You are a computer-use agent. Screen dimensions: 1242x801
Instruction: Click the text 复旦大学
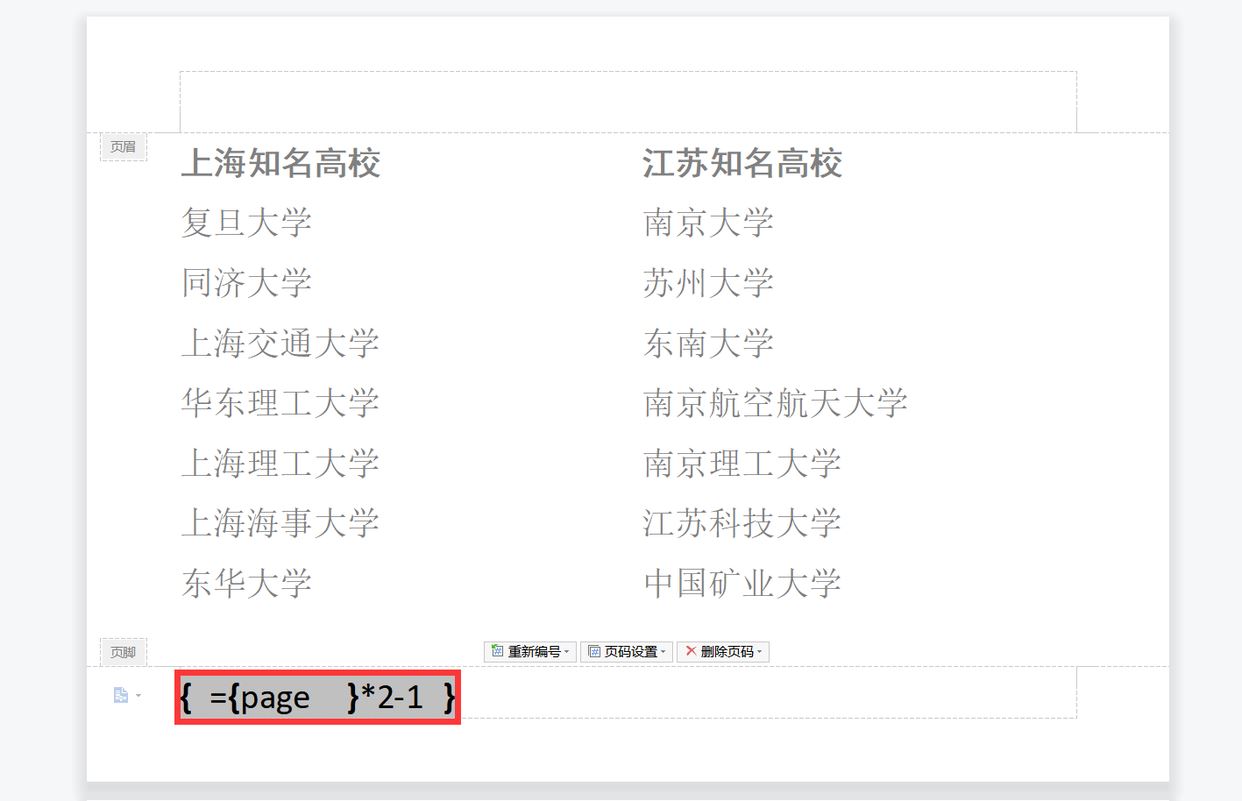(246, 223)
